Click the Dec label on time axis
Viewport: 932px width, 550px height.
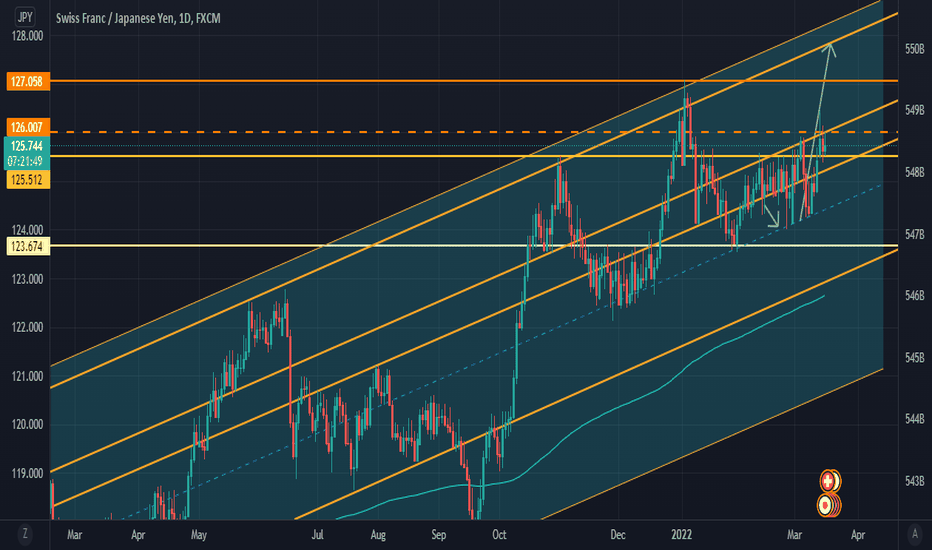(618, 535)
